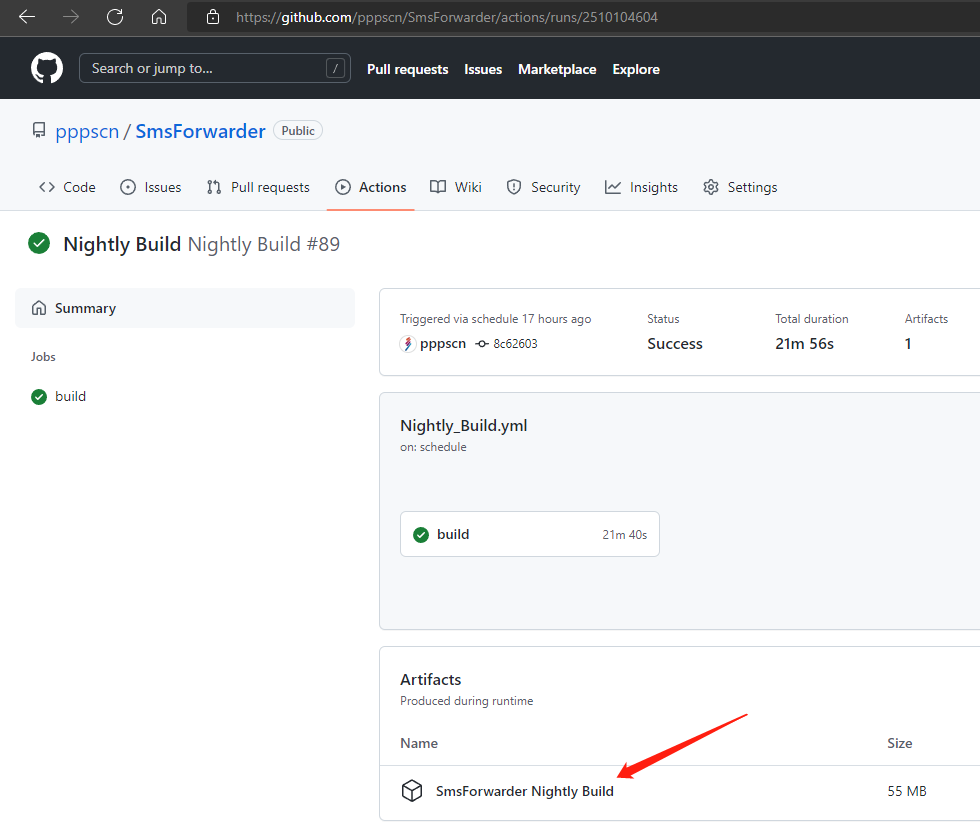Click the repository icon beside pppscn
980x831 pixels.
click(x=39, y=131)
